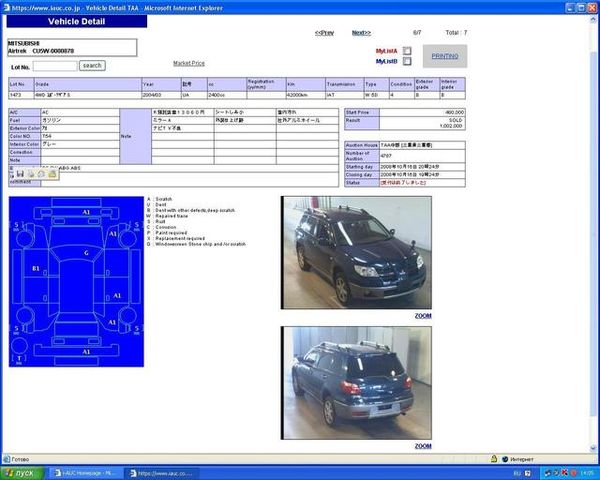600x480 pixels.
Task: Click the taskbar clock
Action: point(587,473)
